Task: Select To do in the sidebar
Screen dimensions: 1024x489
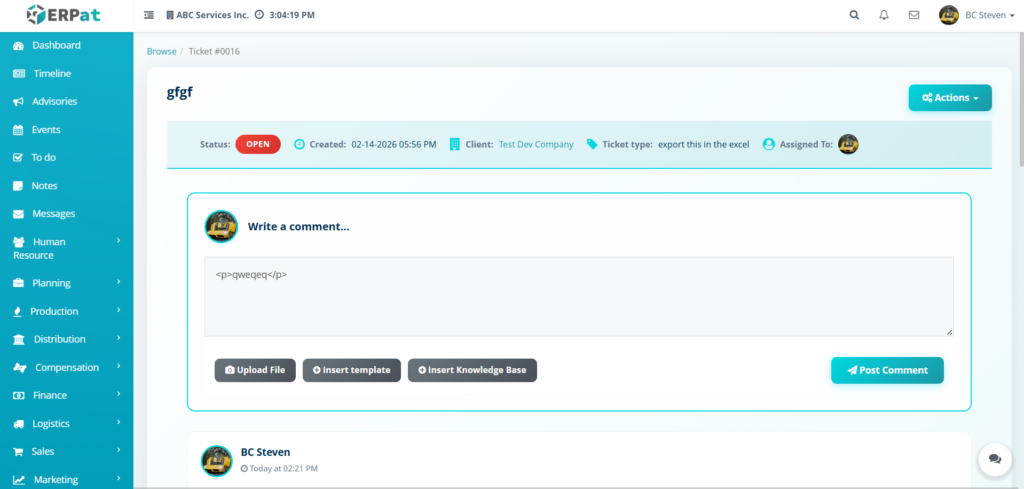Action: point(43,157)
